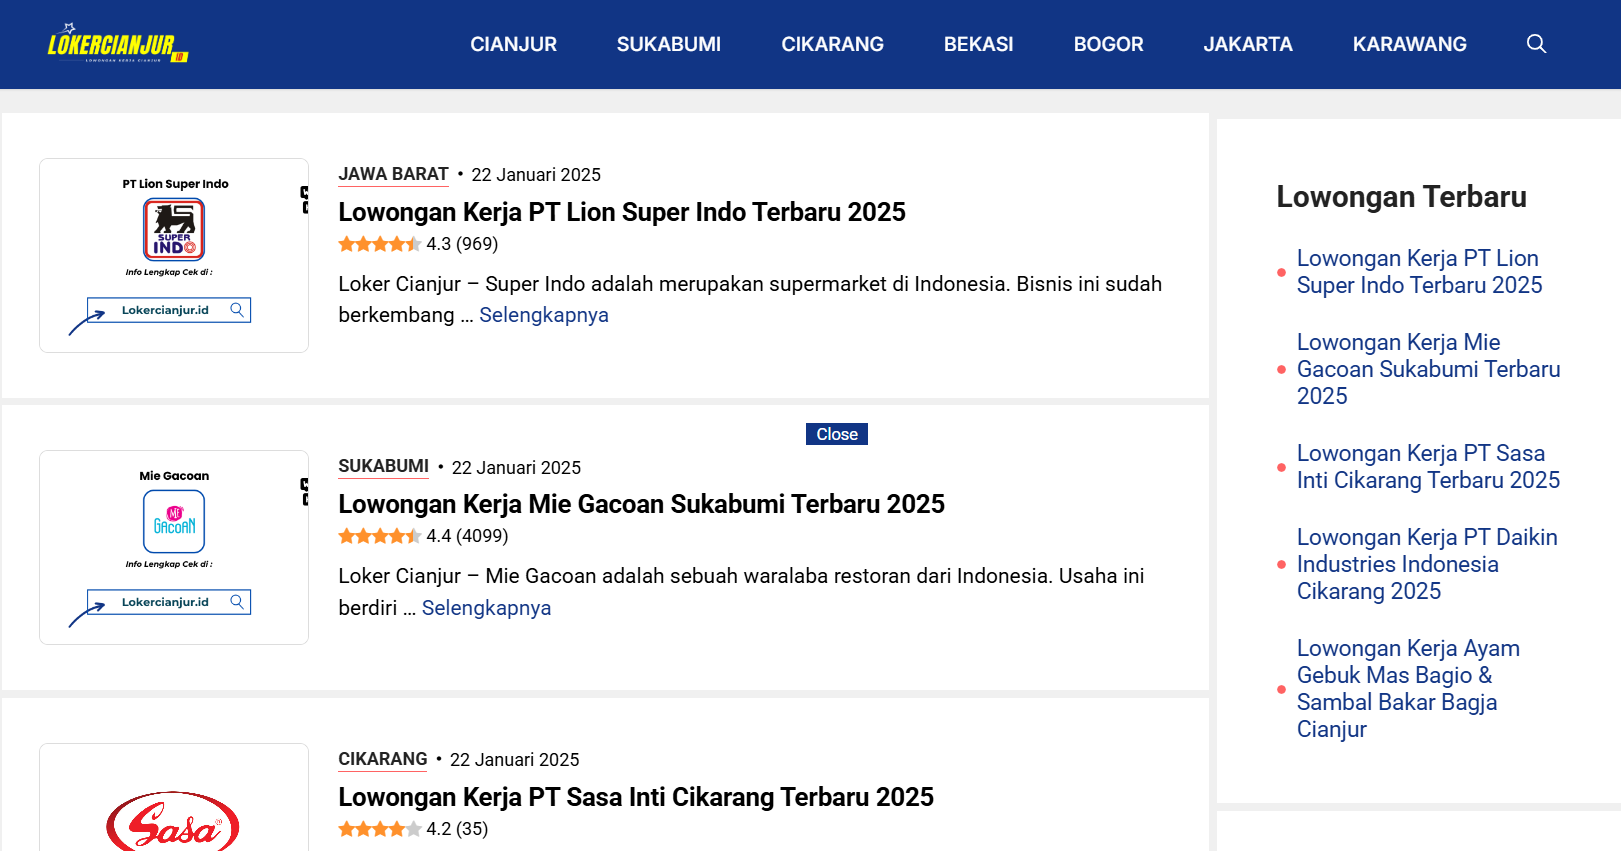
Task: Close the ad with the Close button
Action: (837, 434)
